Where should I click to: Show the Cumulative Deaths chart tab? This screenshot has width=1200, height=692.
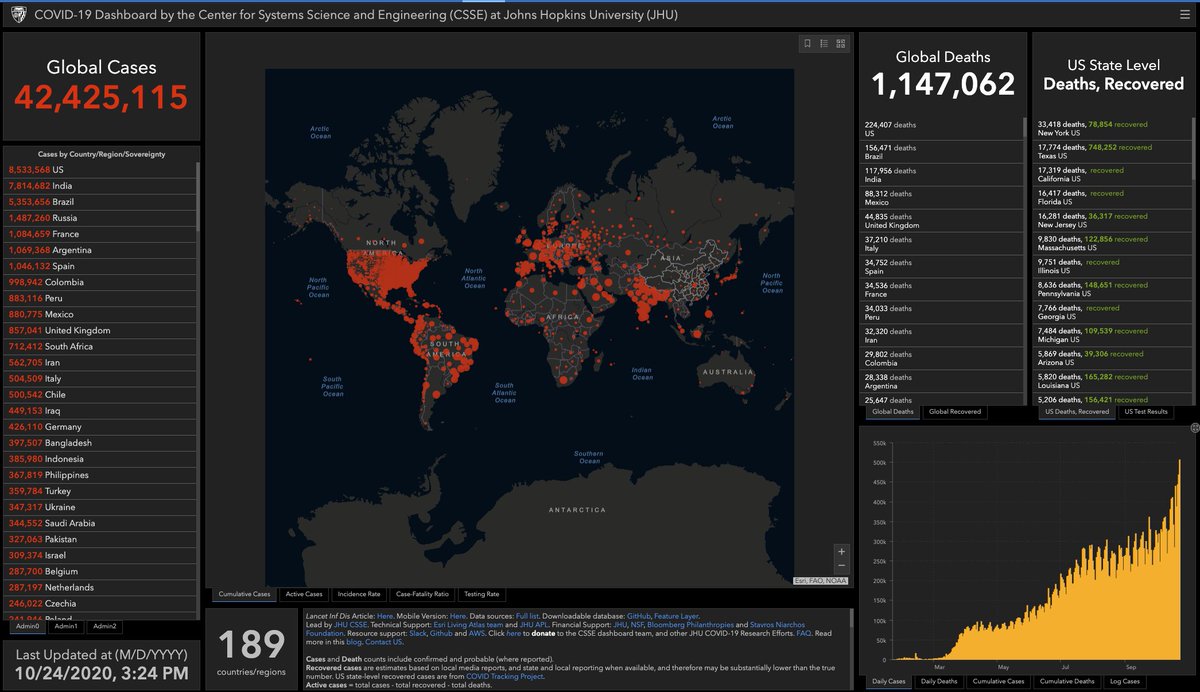1068,681
